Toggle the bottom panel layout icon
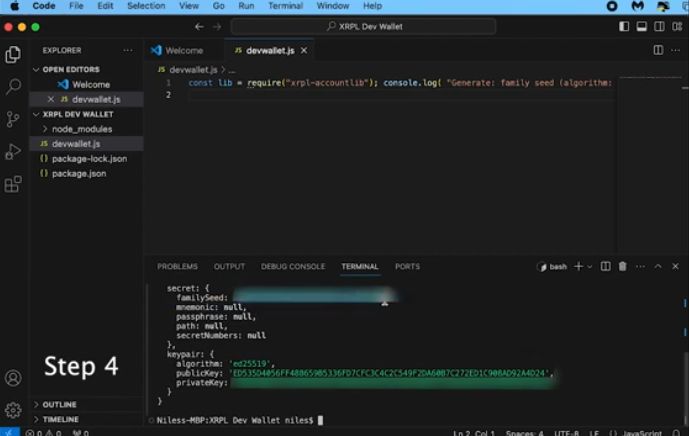Viewport: 689px width, 436px height. tap(642, 26)
